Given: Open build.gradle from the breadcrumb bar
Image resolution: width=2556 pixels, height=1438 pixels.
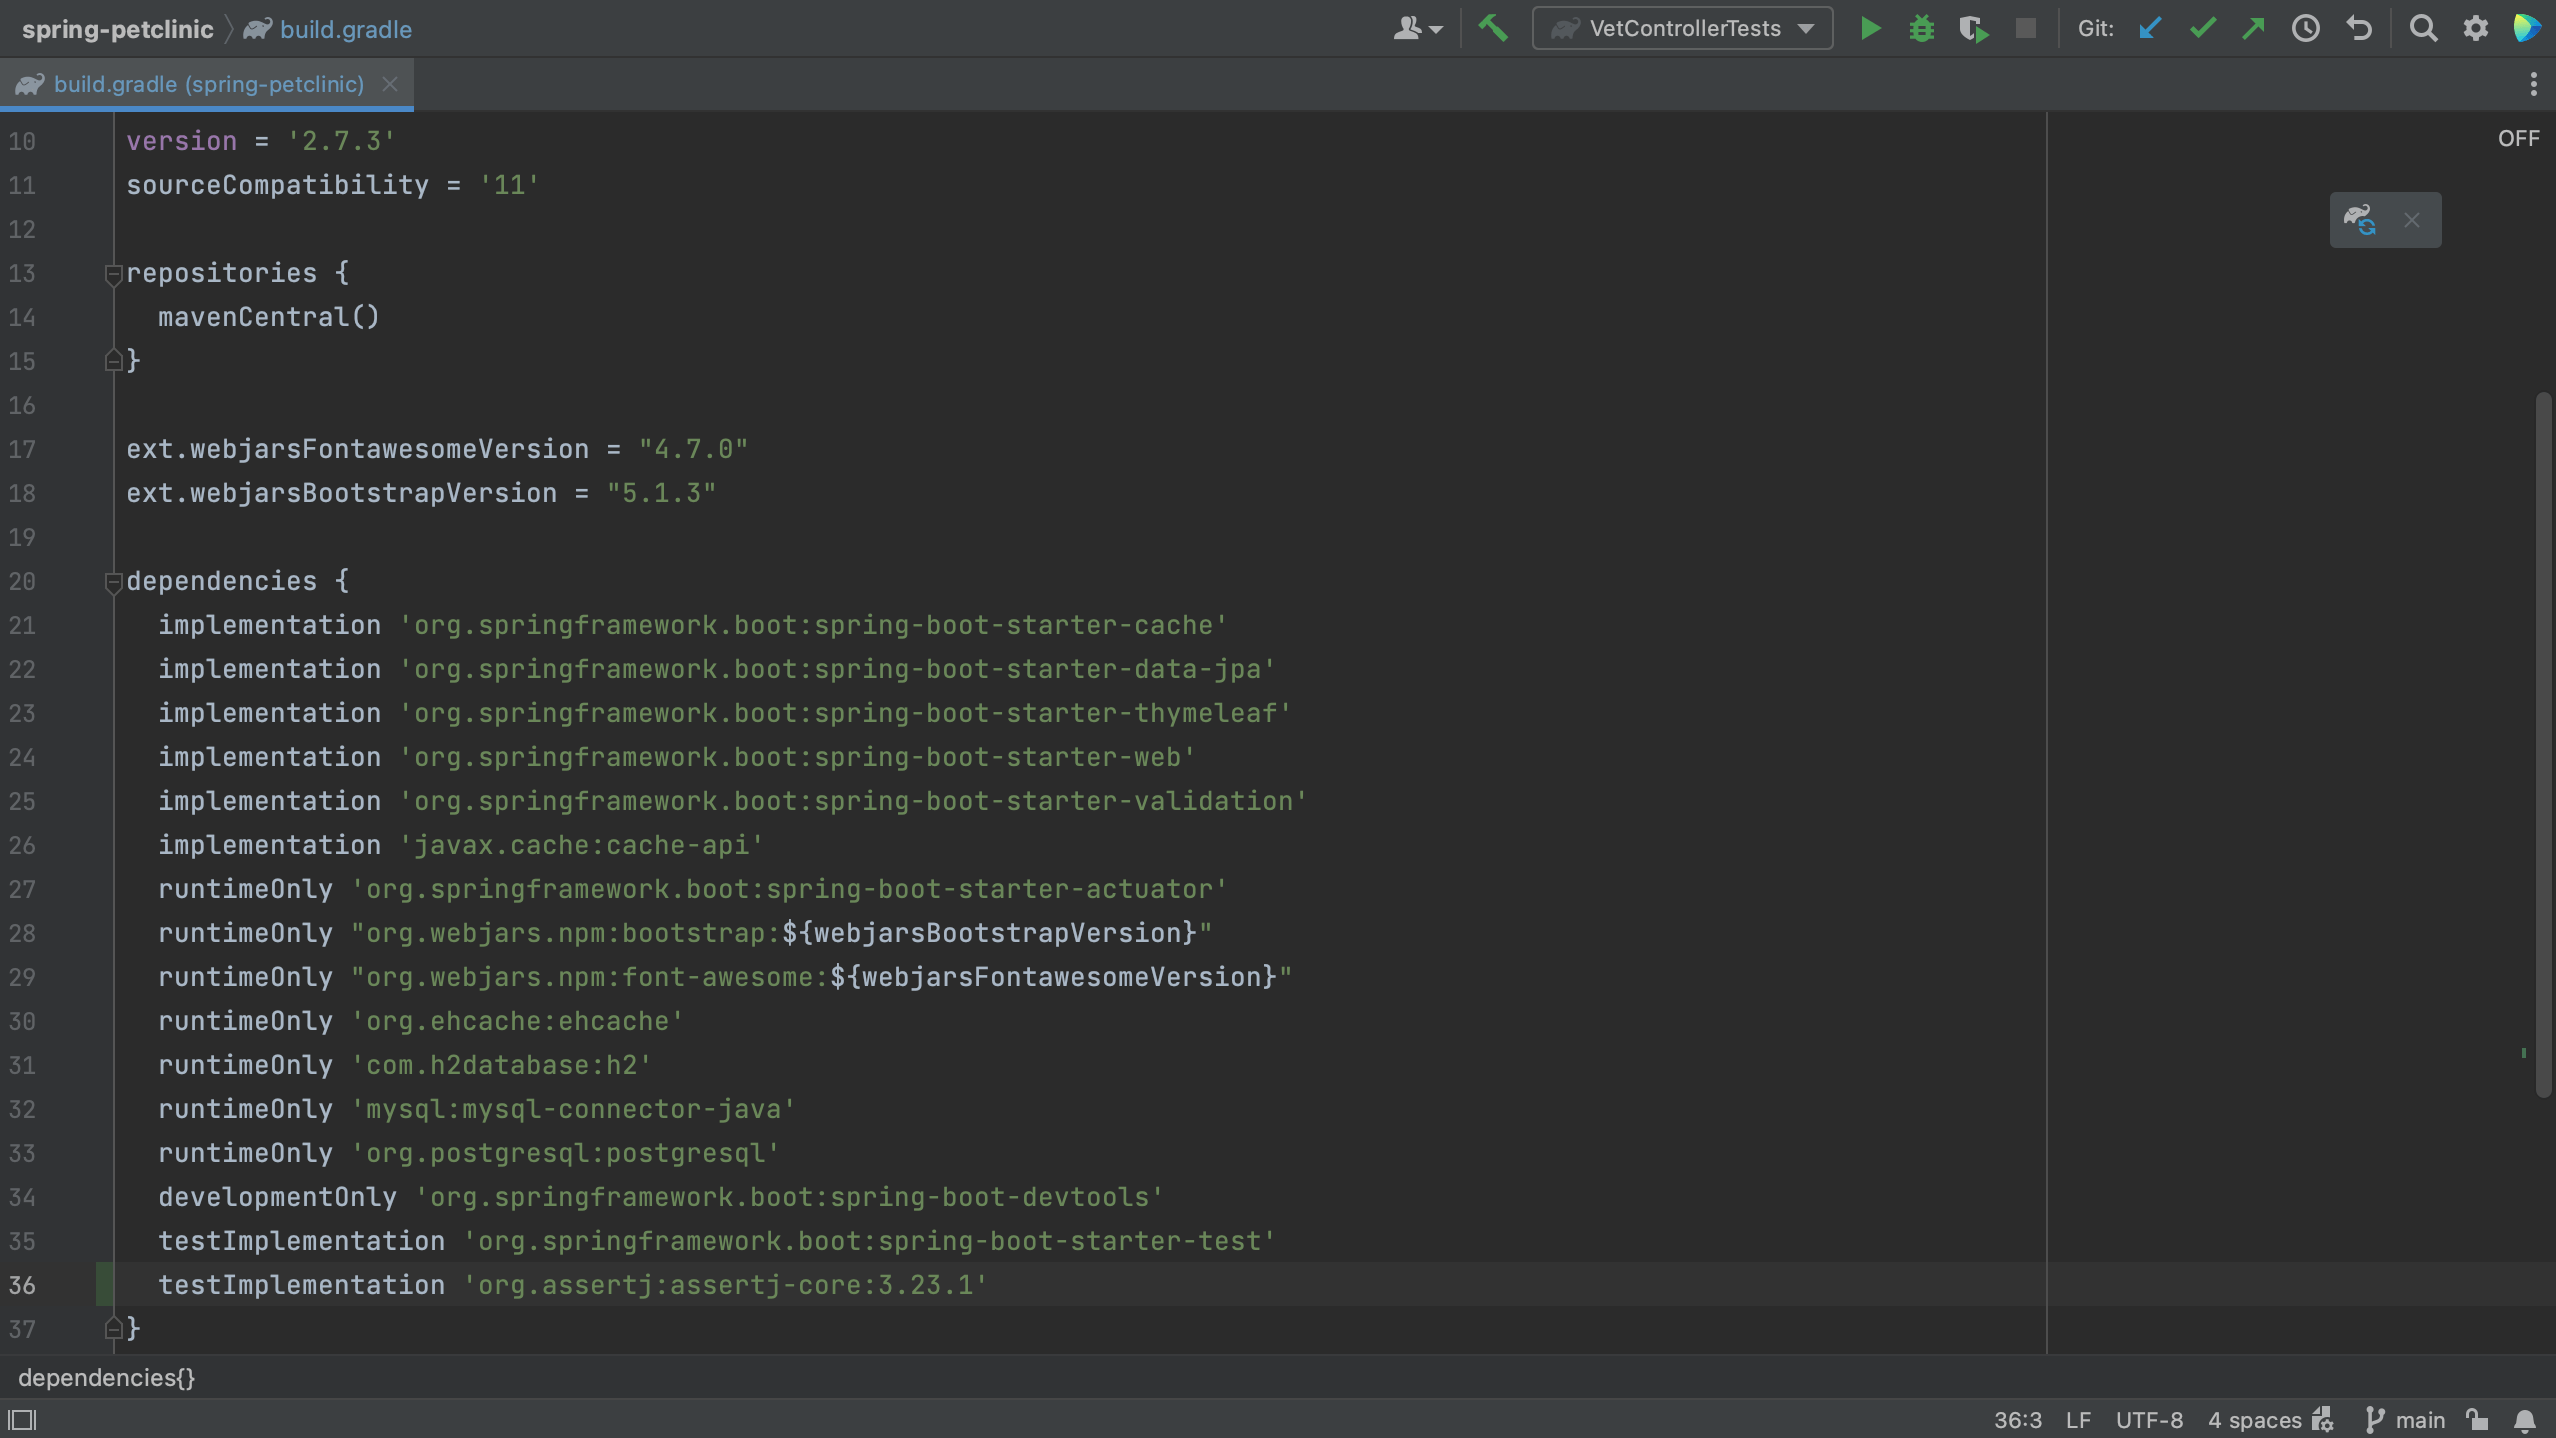Looking at the screenshot, I should (345, 28).
